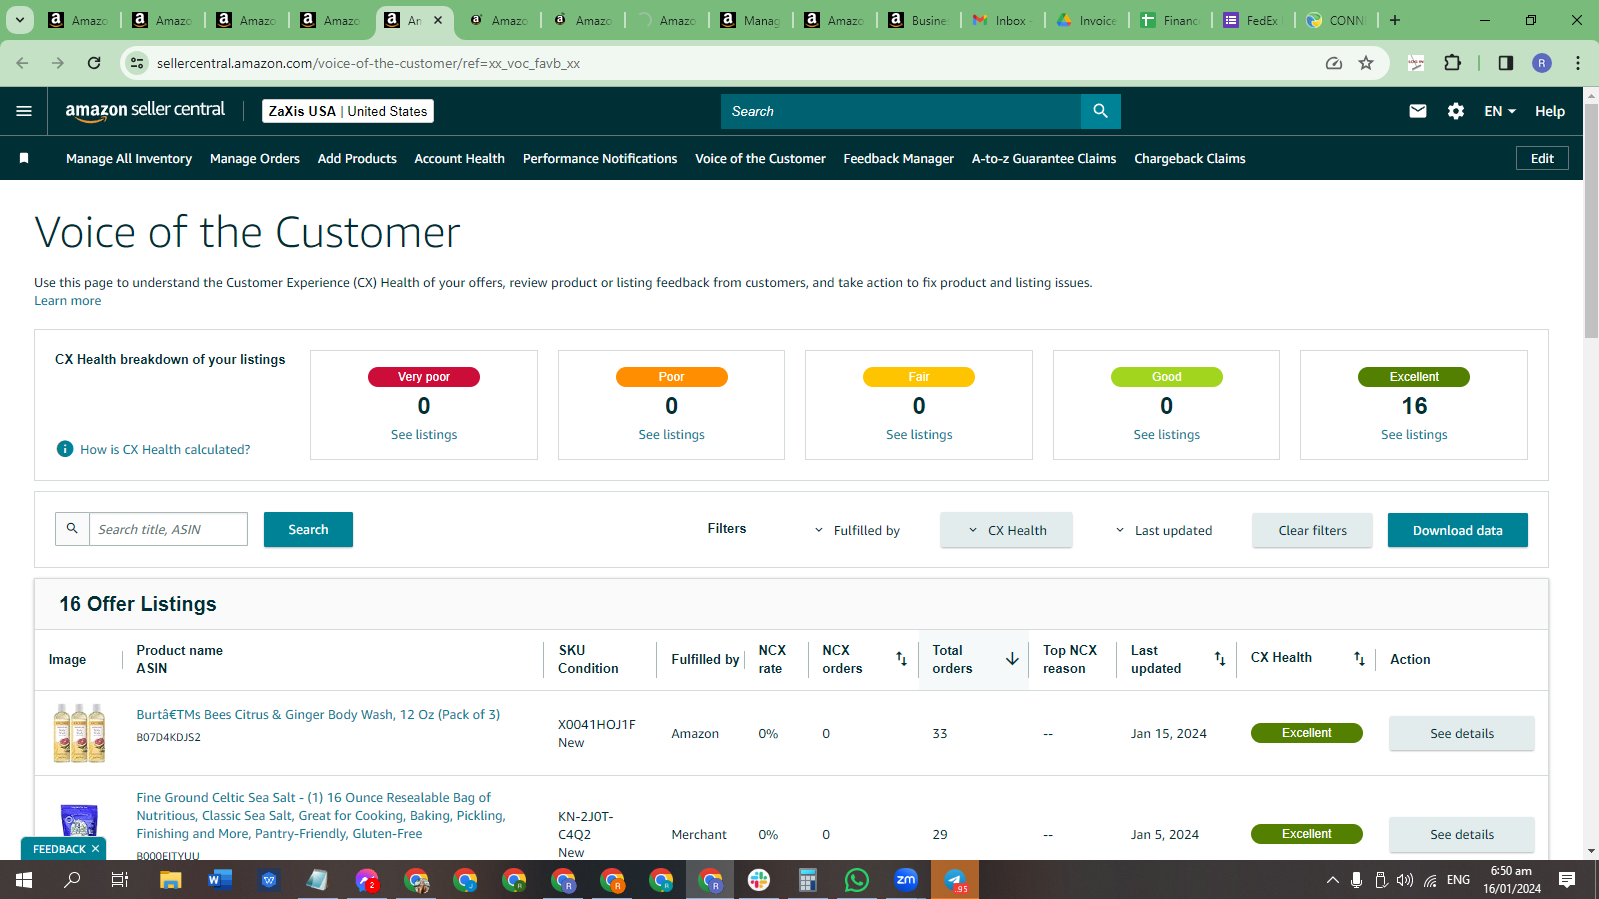Click the Burt's Bees product thumbnail image

pos(79,733)
